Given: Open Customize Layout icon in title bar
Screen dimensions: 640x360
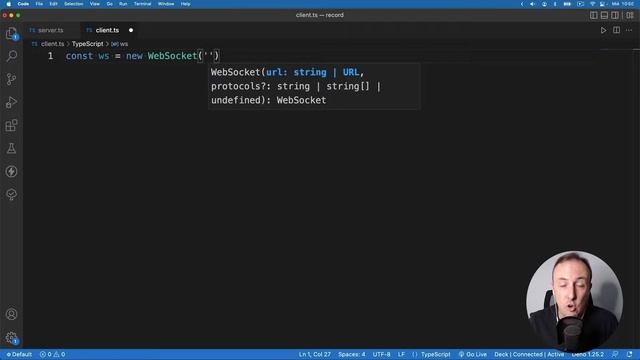Looking at the screenshot, I should click(x=630, y=15).
